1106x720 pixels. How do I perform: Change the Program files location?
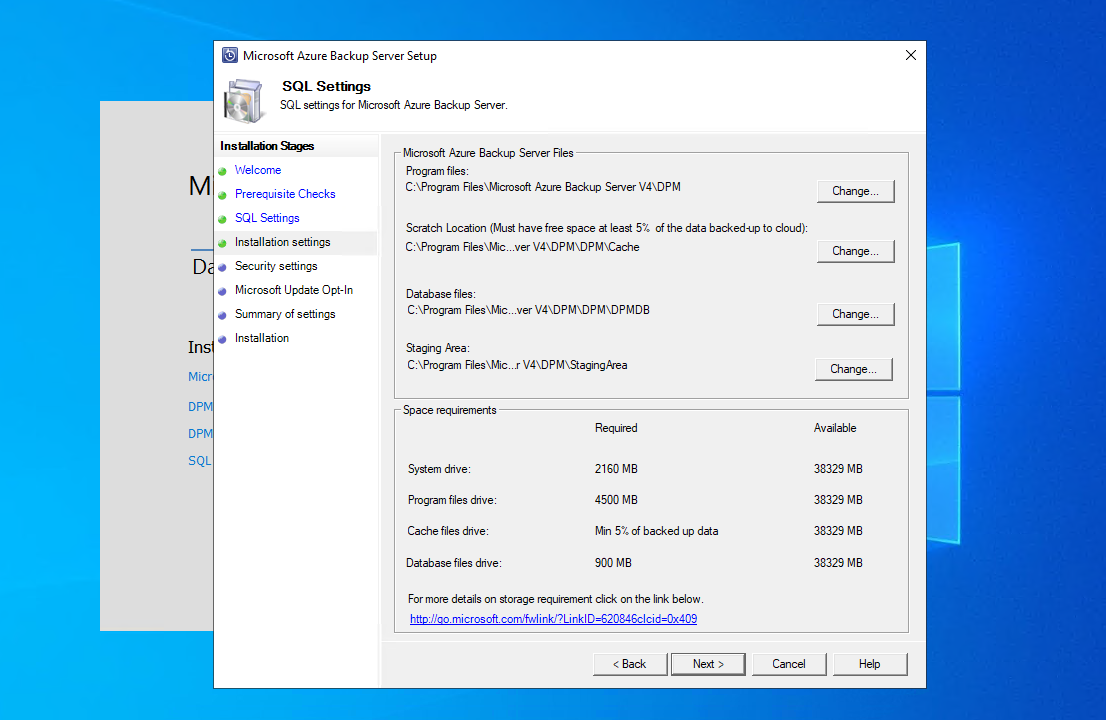[856, 191]
